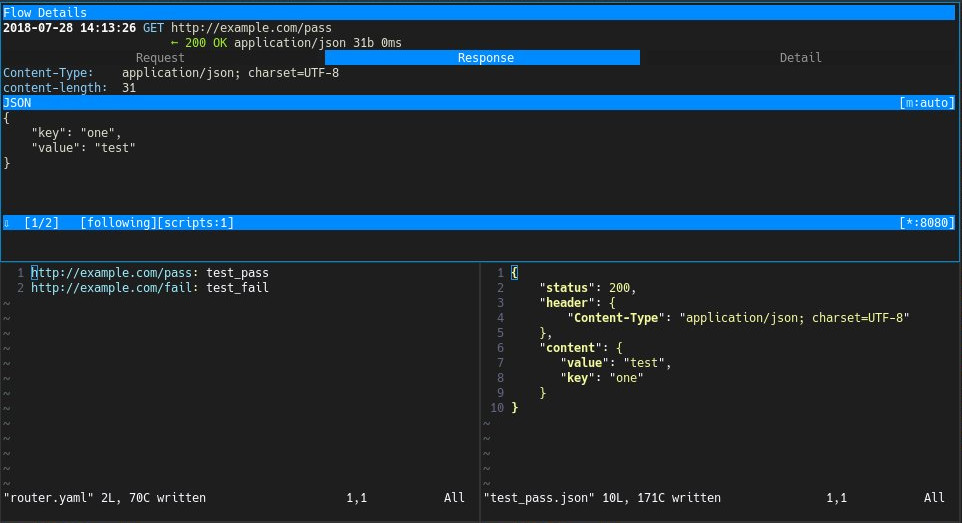
Task: Click the [following] indicator in status bar
Action: click(x=118, y=223)
